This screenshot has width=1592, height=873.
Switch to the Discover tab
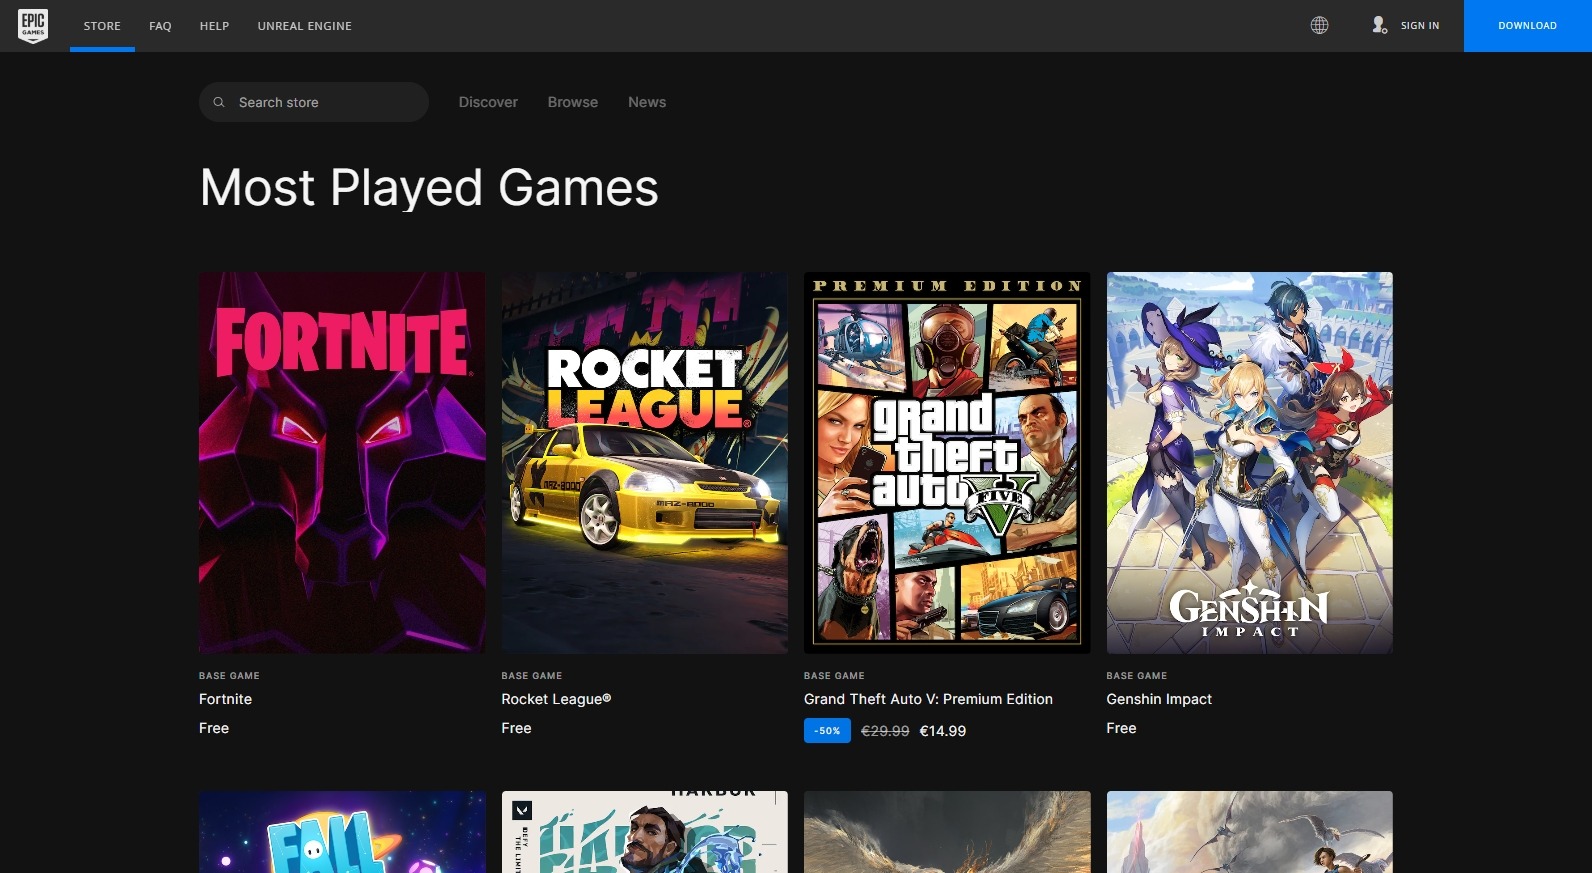pyautogui.click(x=488, y=102)
